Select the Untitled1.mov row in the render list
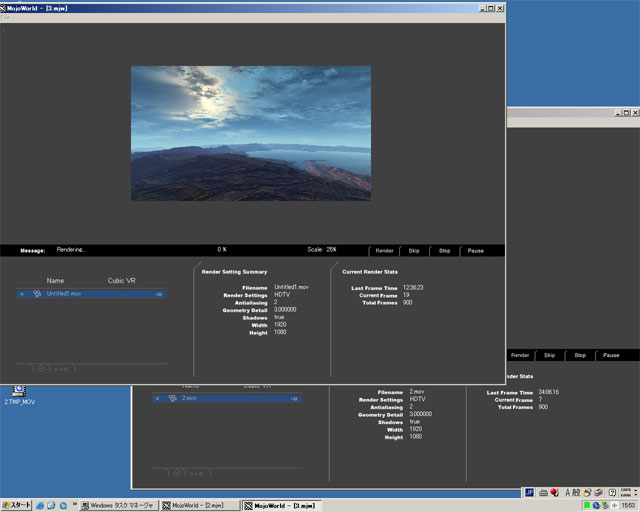This screenshot has height=512, width=640. pos(91,294)
